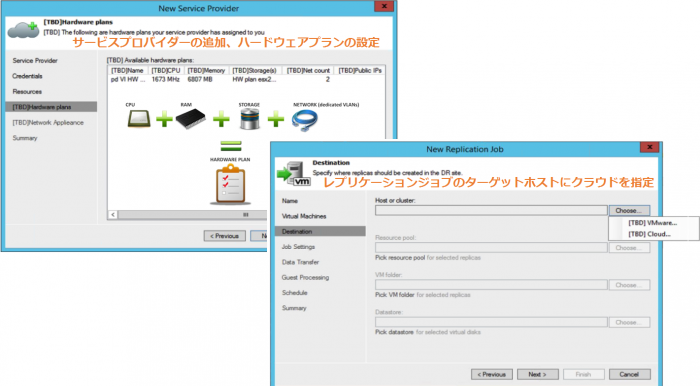The width and height of the screenshot is (700, 386).
Task: Go to the Credentials step in sidebar
Action: [27, 76]
